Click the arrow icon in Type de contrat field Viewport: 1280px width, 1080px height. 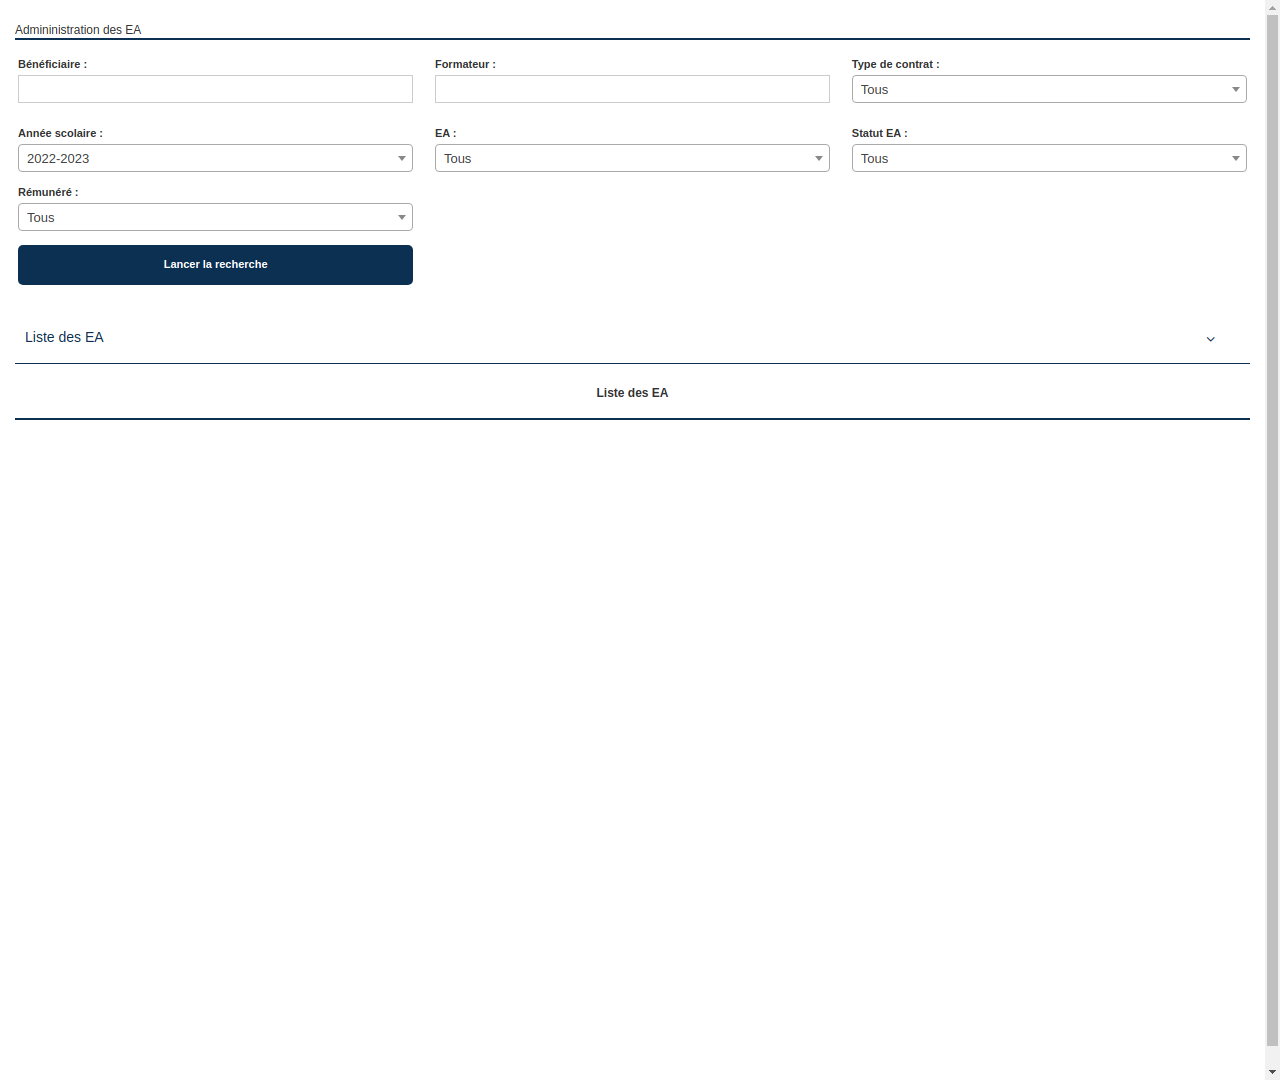[x=1235, y=89]
